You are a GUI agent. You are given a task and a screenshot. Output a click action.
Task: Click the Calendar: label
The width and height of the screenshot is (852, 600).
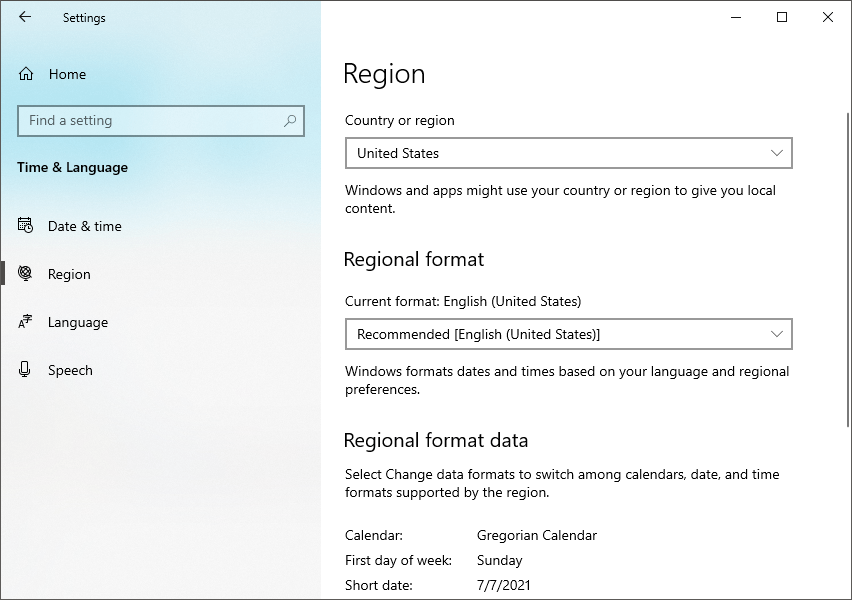point(374,535)
